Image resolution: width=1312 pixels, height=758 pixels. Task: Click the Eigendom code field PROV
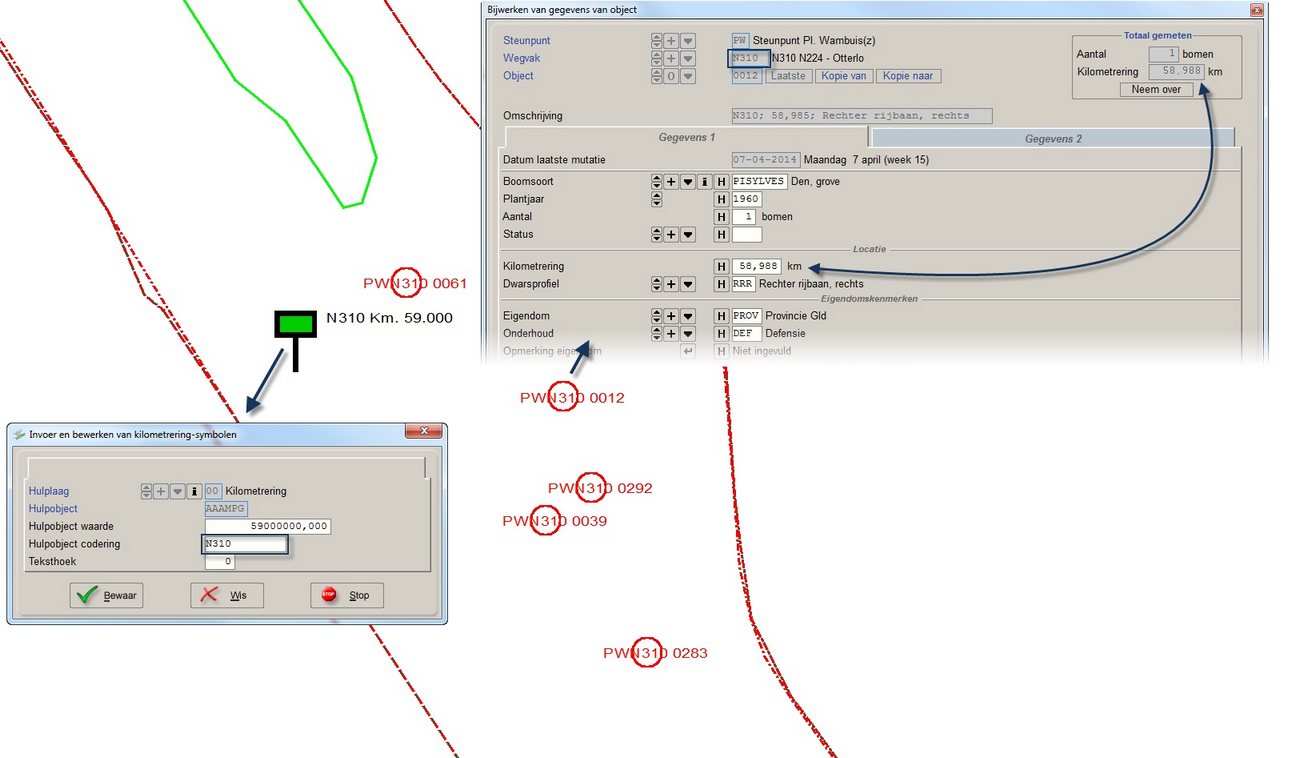coord(747,316)
